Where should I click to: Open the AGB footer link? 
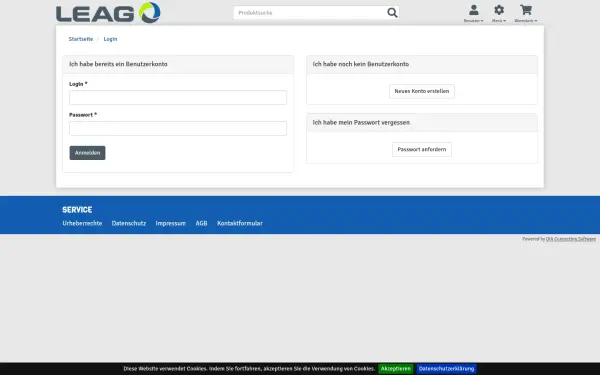(201, 223)
